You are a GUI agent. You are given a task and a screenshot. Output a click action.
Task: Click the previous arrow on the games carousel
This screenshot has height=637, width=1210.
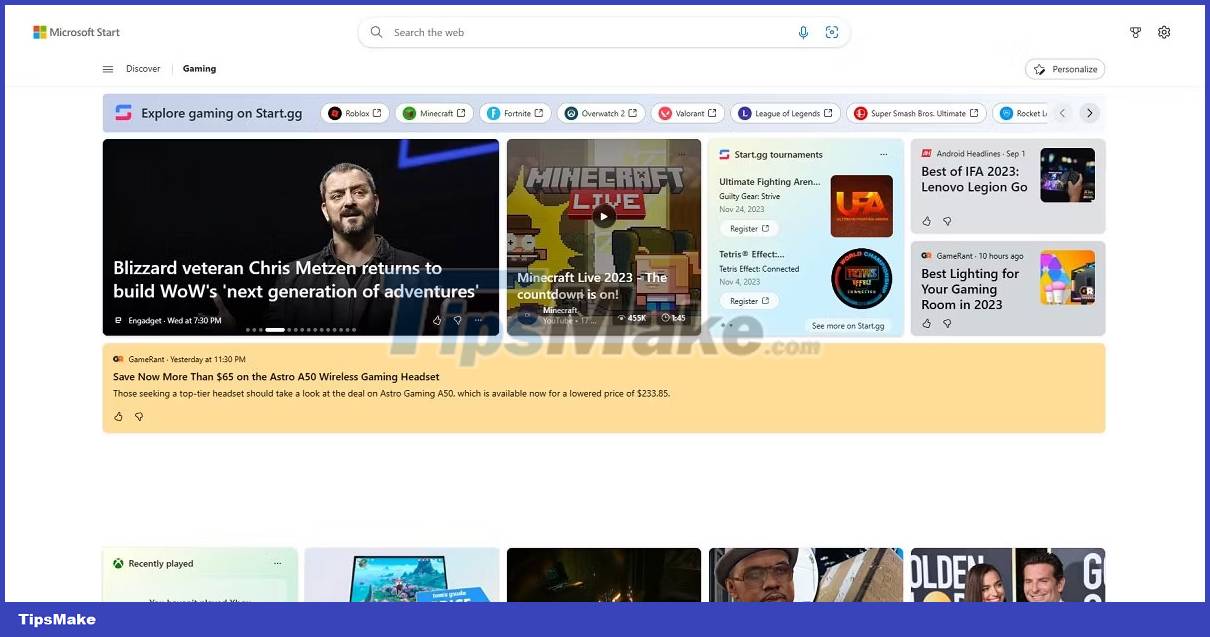pyautogui.click(x=1063, y=113)
